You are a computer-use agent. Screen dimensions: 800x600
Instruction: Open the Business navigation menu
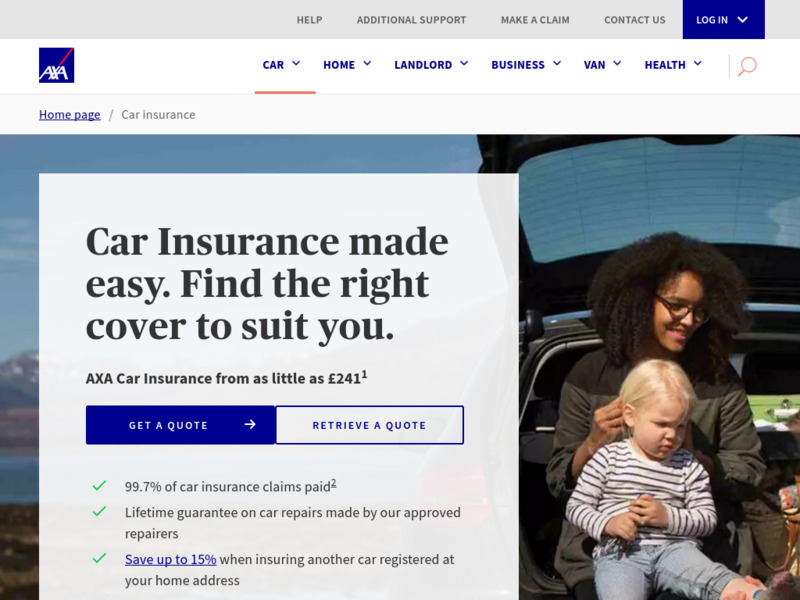(526, 65)
